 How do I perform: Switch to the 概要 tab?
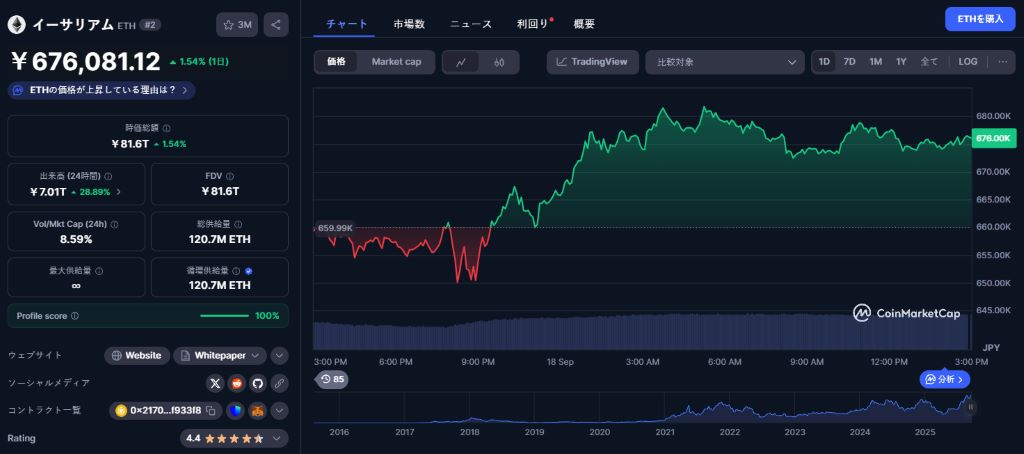[584, 24]
